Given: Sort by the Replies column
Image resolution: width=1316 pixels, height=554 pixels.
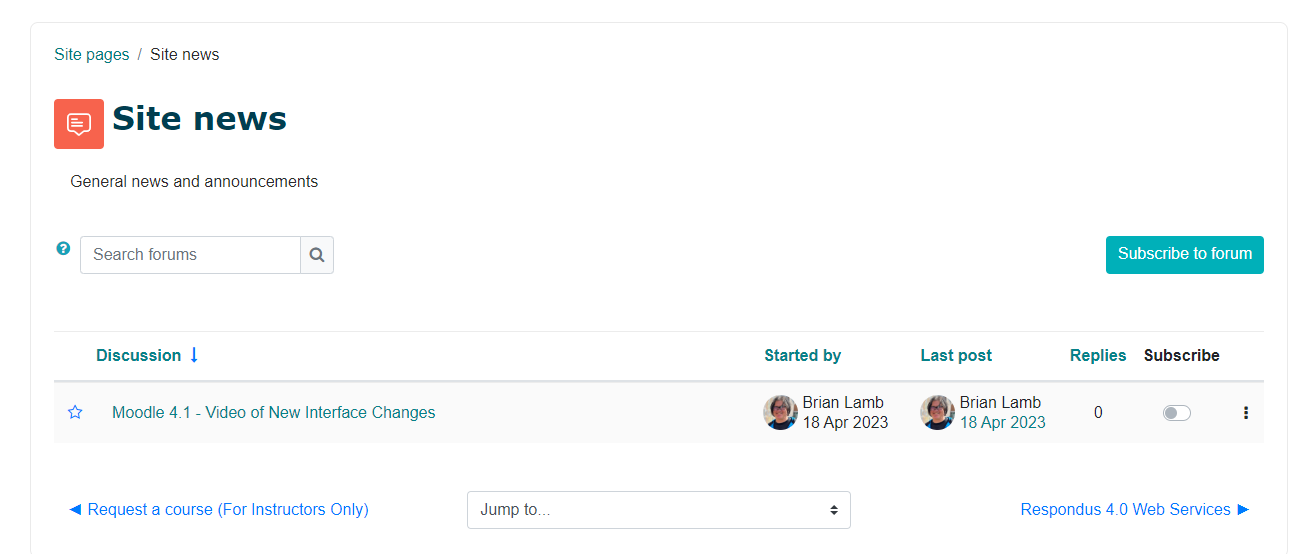Looking at the screenshot, I should 1098,355.
